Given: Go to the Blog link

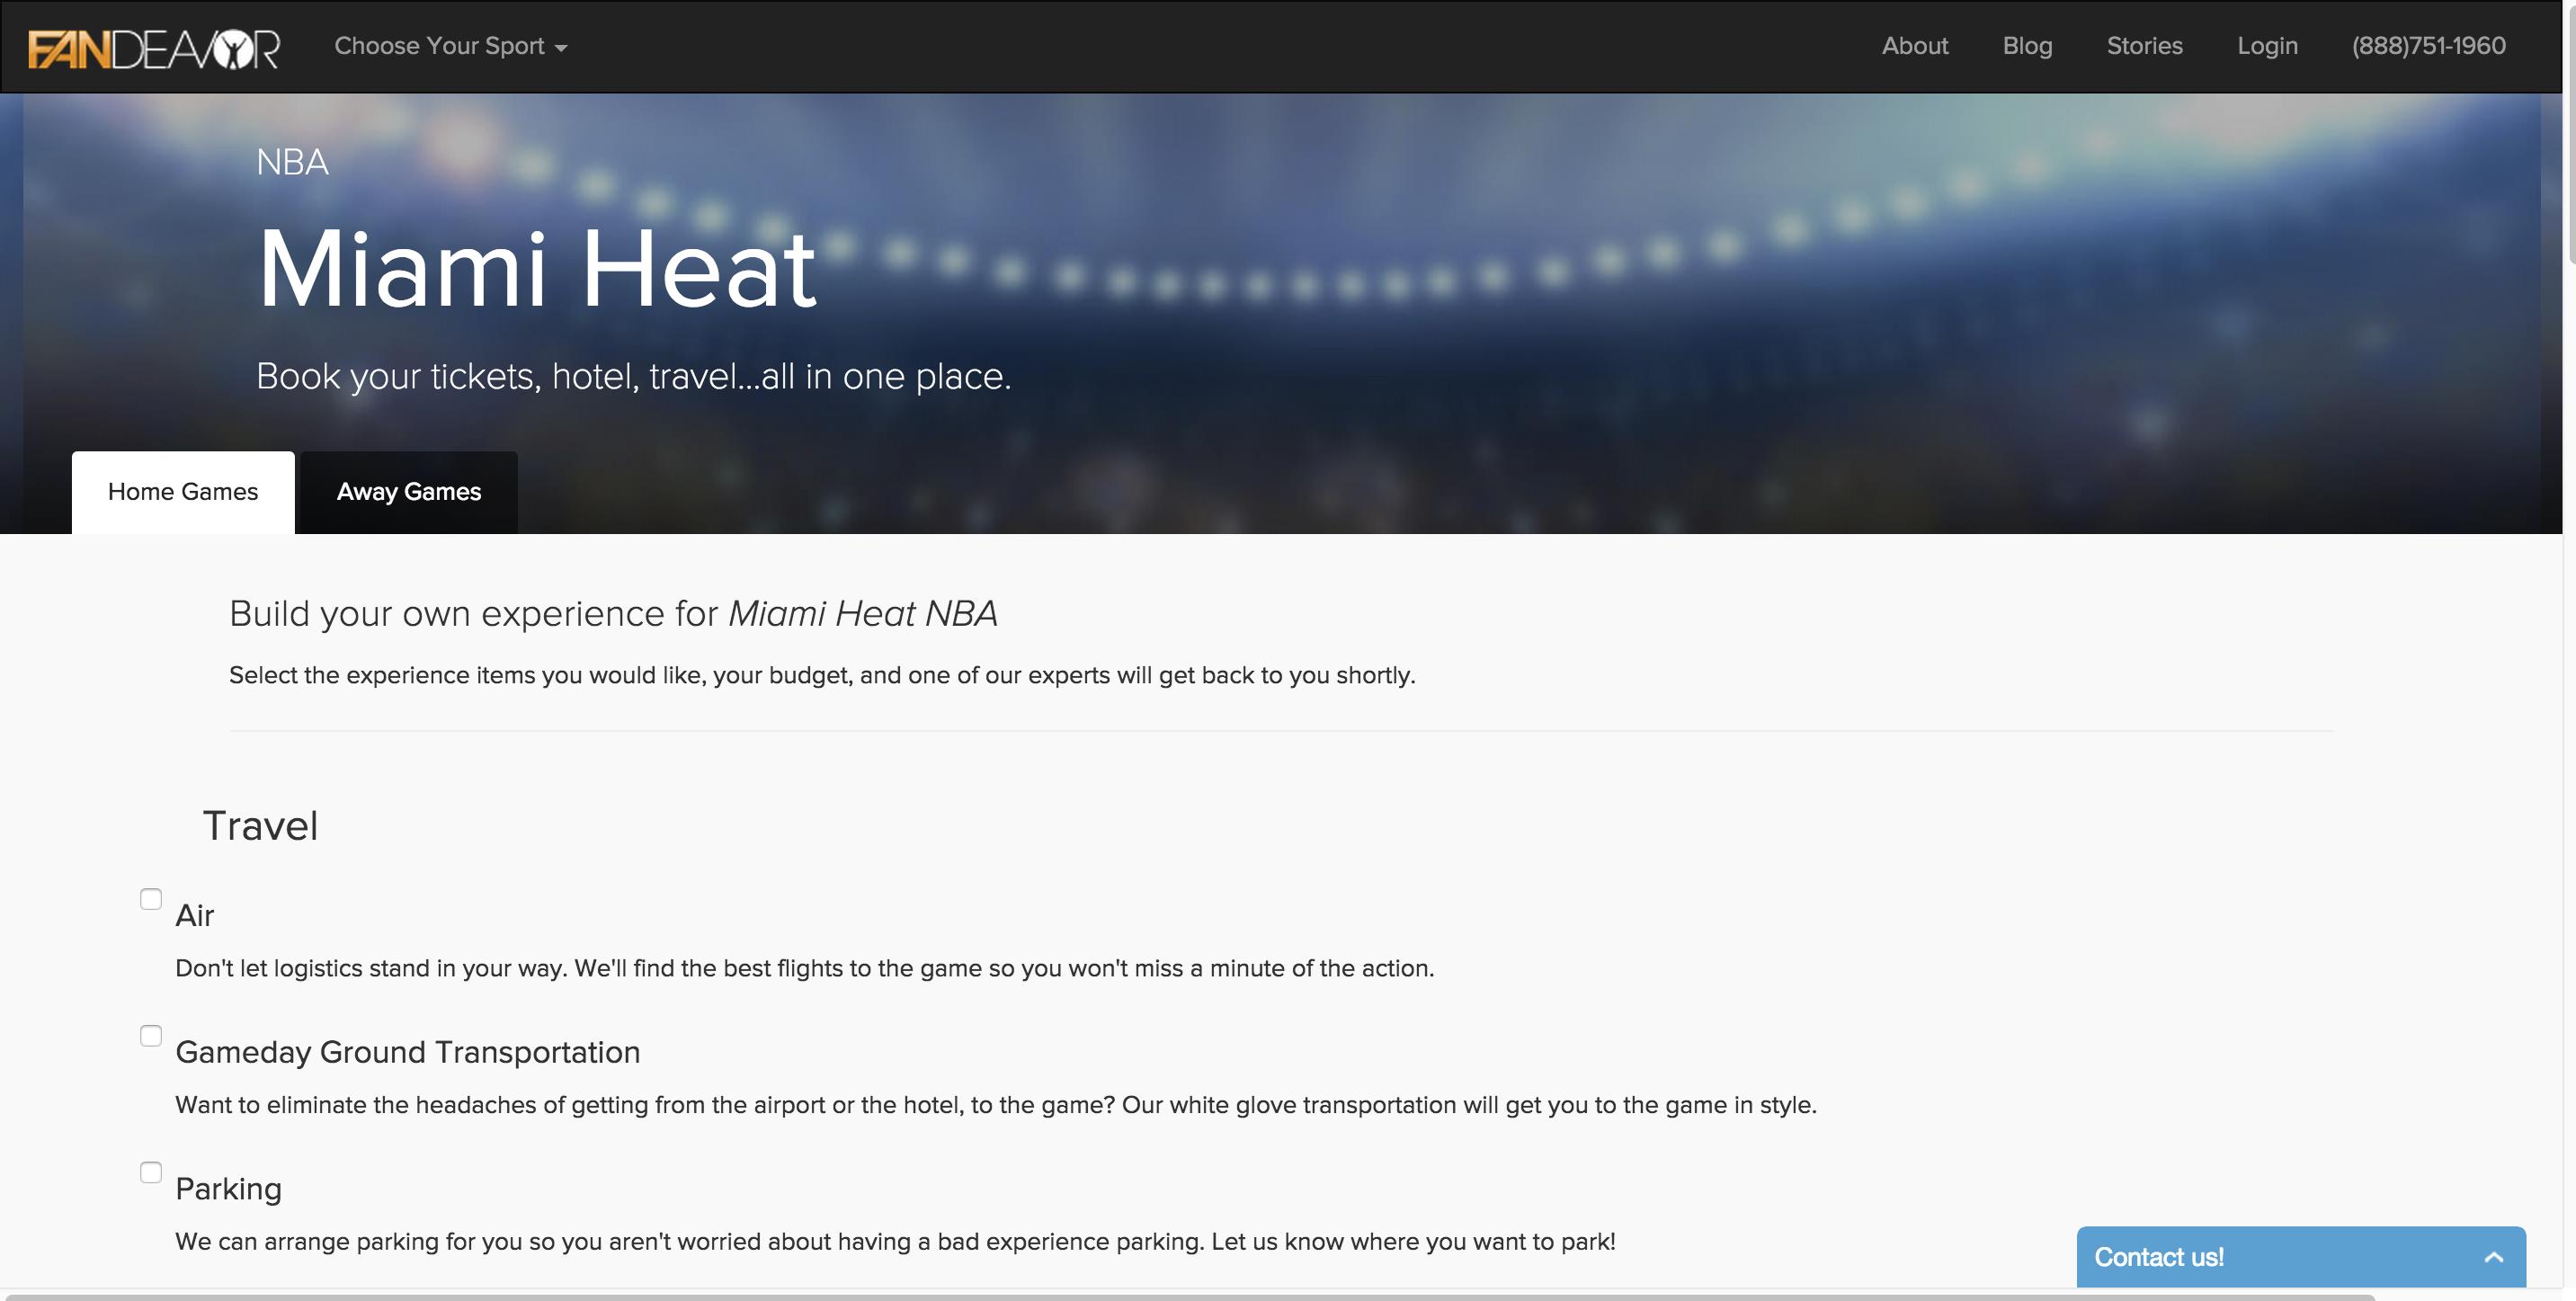Looking at the screenshot, I should (2027, 46).
